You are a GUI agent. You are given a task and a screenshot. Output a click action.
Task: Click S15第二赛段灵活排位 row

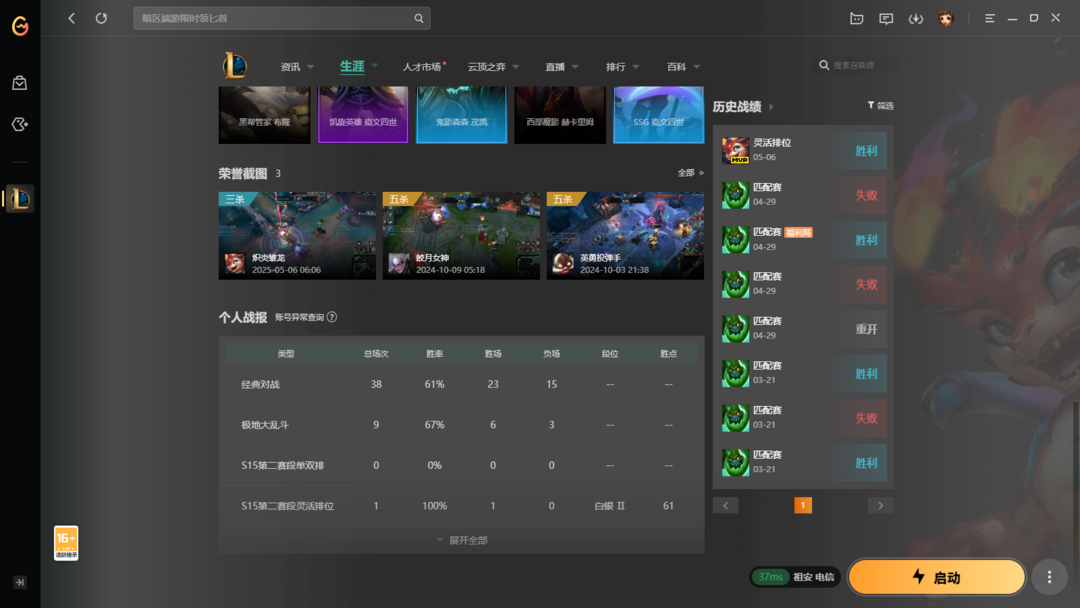click(461, 505)
